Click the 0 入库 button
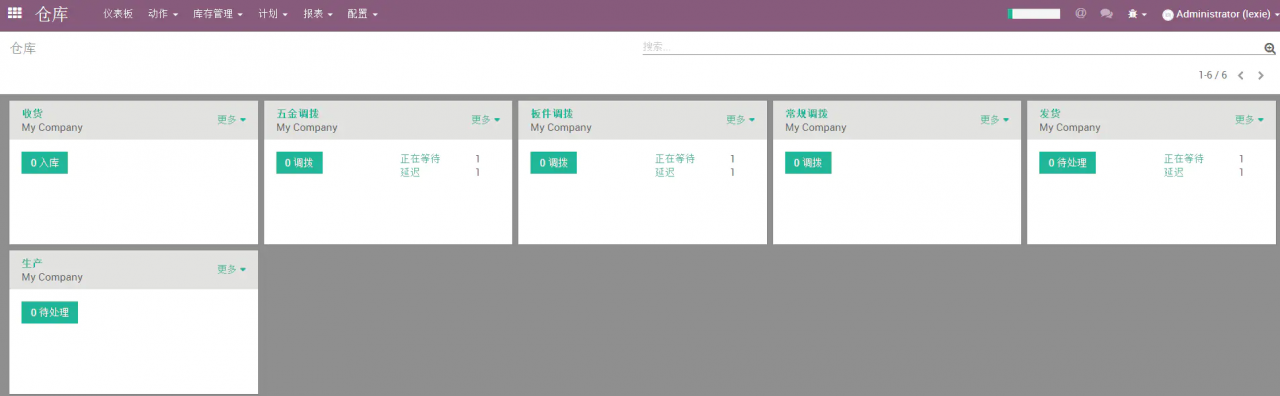The height and width of the screenshot is (396, 1280). pos(45,163)
